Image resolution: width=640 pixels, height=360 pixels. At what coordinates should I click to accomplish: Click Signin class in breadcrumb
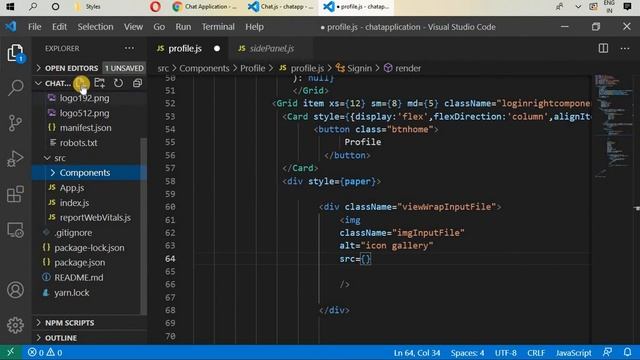tap(353, 68)
